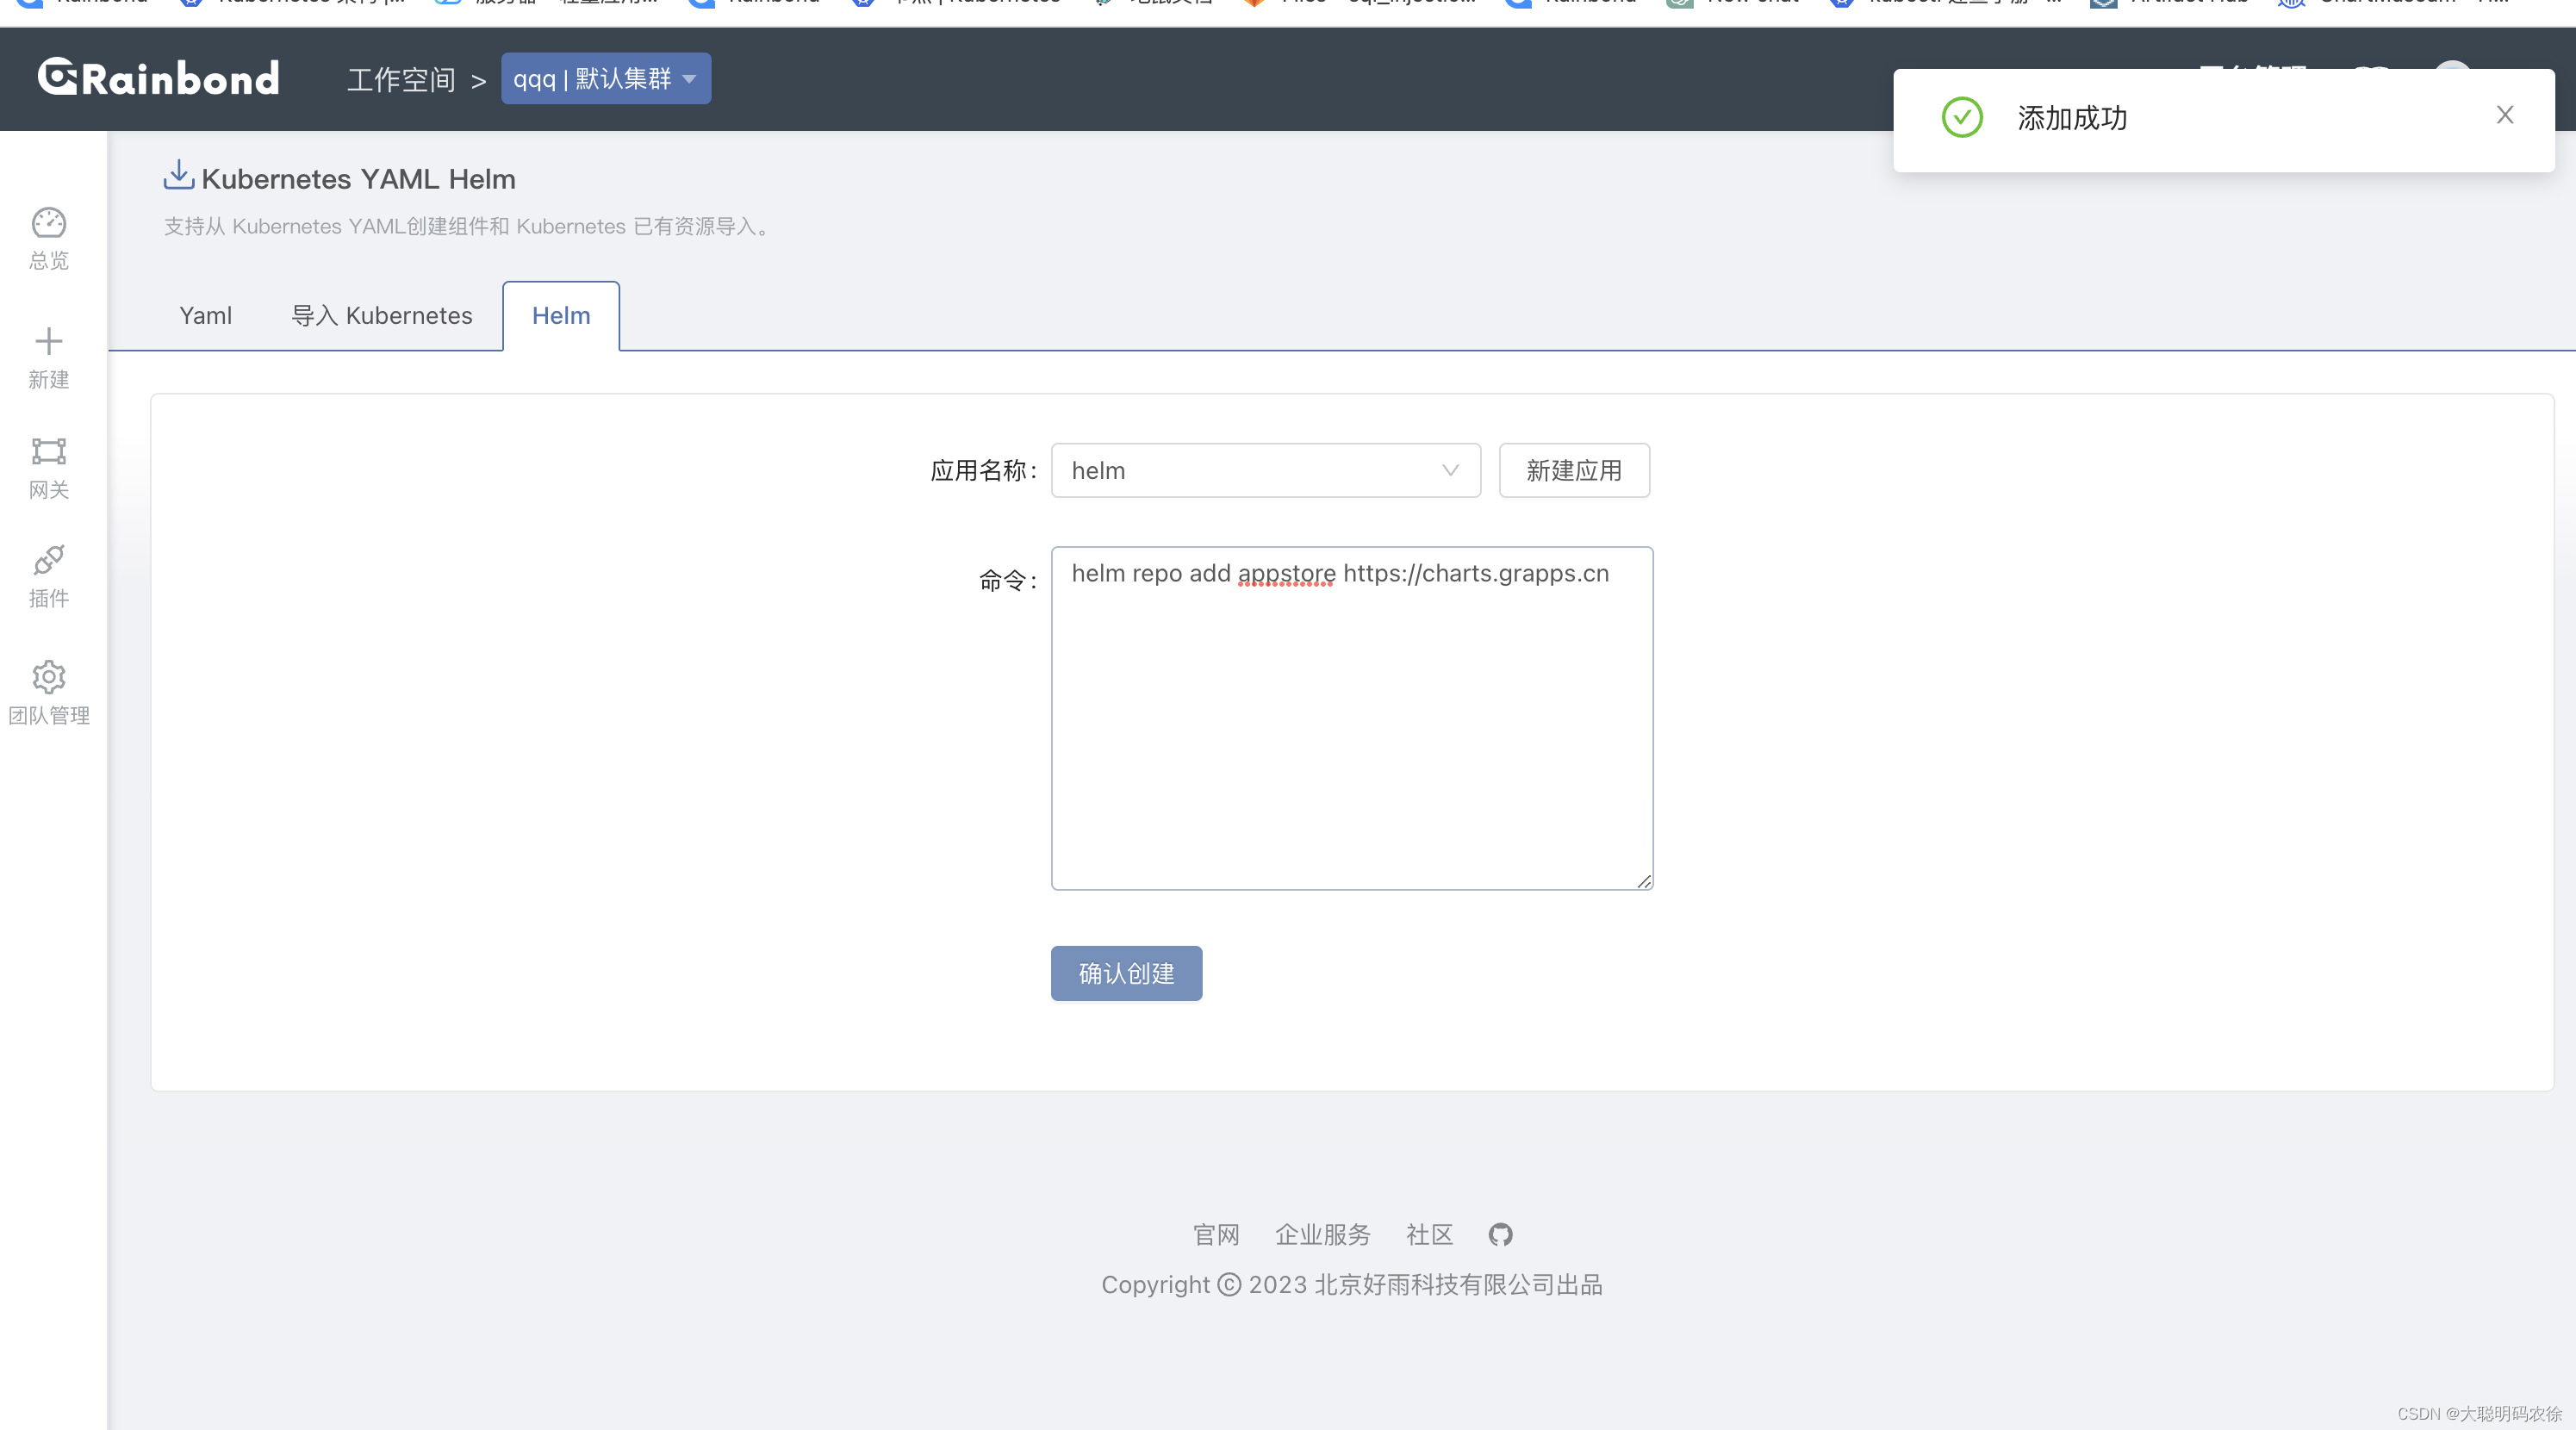The height and width of the screenshot is (1430, 2576).
Task: Open the 插件 plugin icon
Action: (48, 561)
